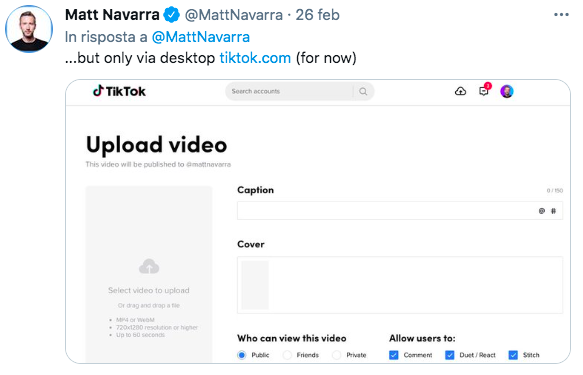Insert hashtag using the # icon
The image size is (583, 375).
(553, 211)
